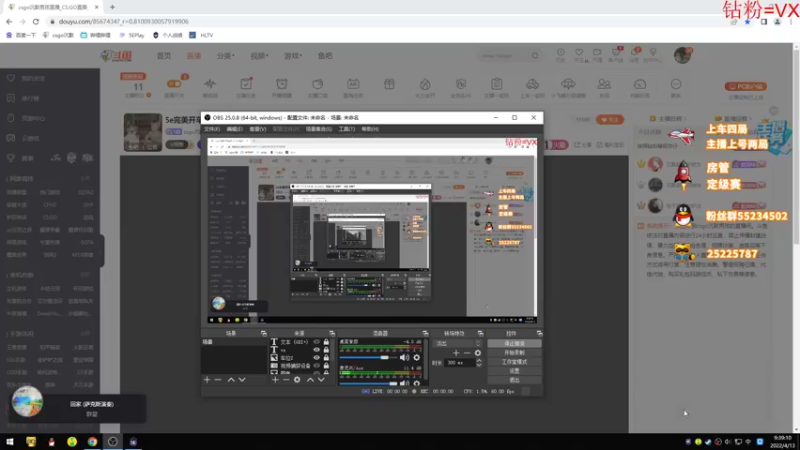This screenshot has height=450, width=800.
Task: Move OBS scene down in the list
Action: (x=242, y=380)
